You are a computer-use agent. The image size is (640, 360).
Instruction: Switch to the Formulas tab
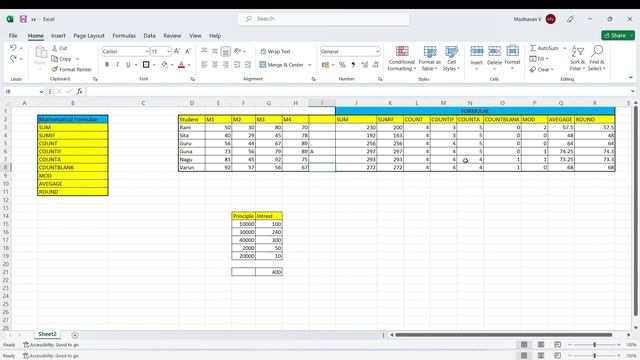tap(124, 36)
